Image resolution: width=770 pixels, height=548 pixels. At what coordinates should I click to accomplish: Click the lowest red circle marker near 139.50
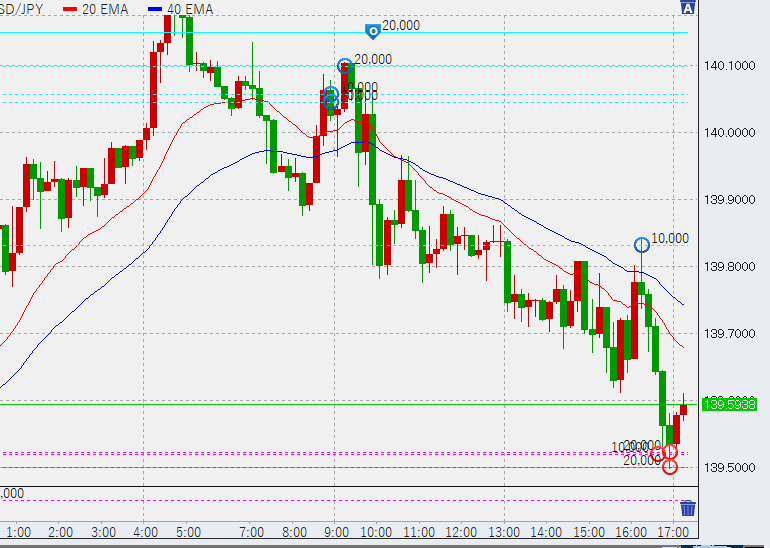click(x=670, y=466)
